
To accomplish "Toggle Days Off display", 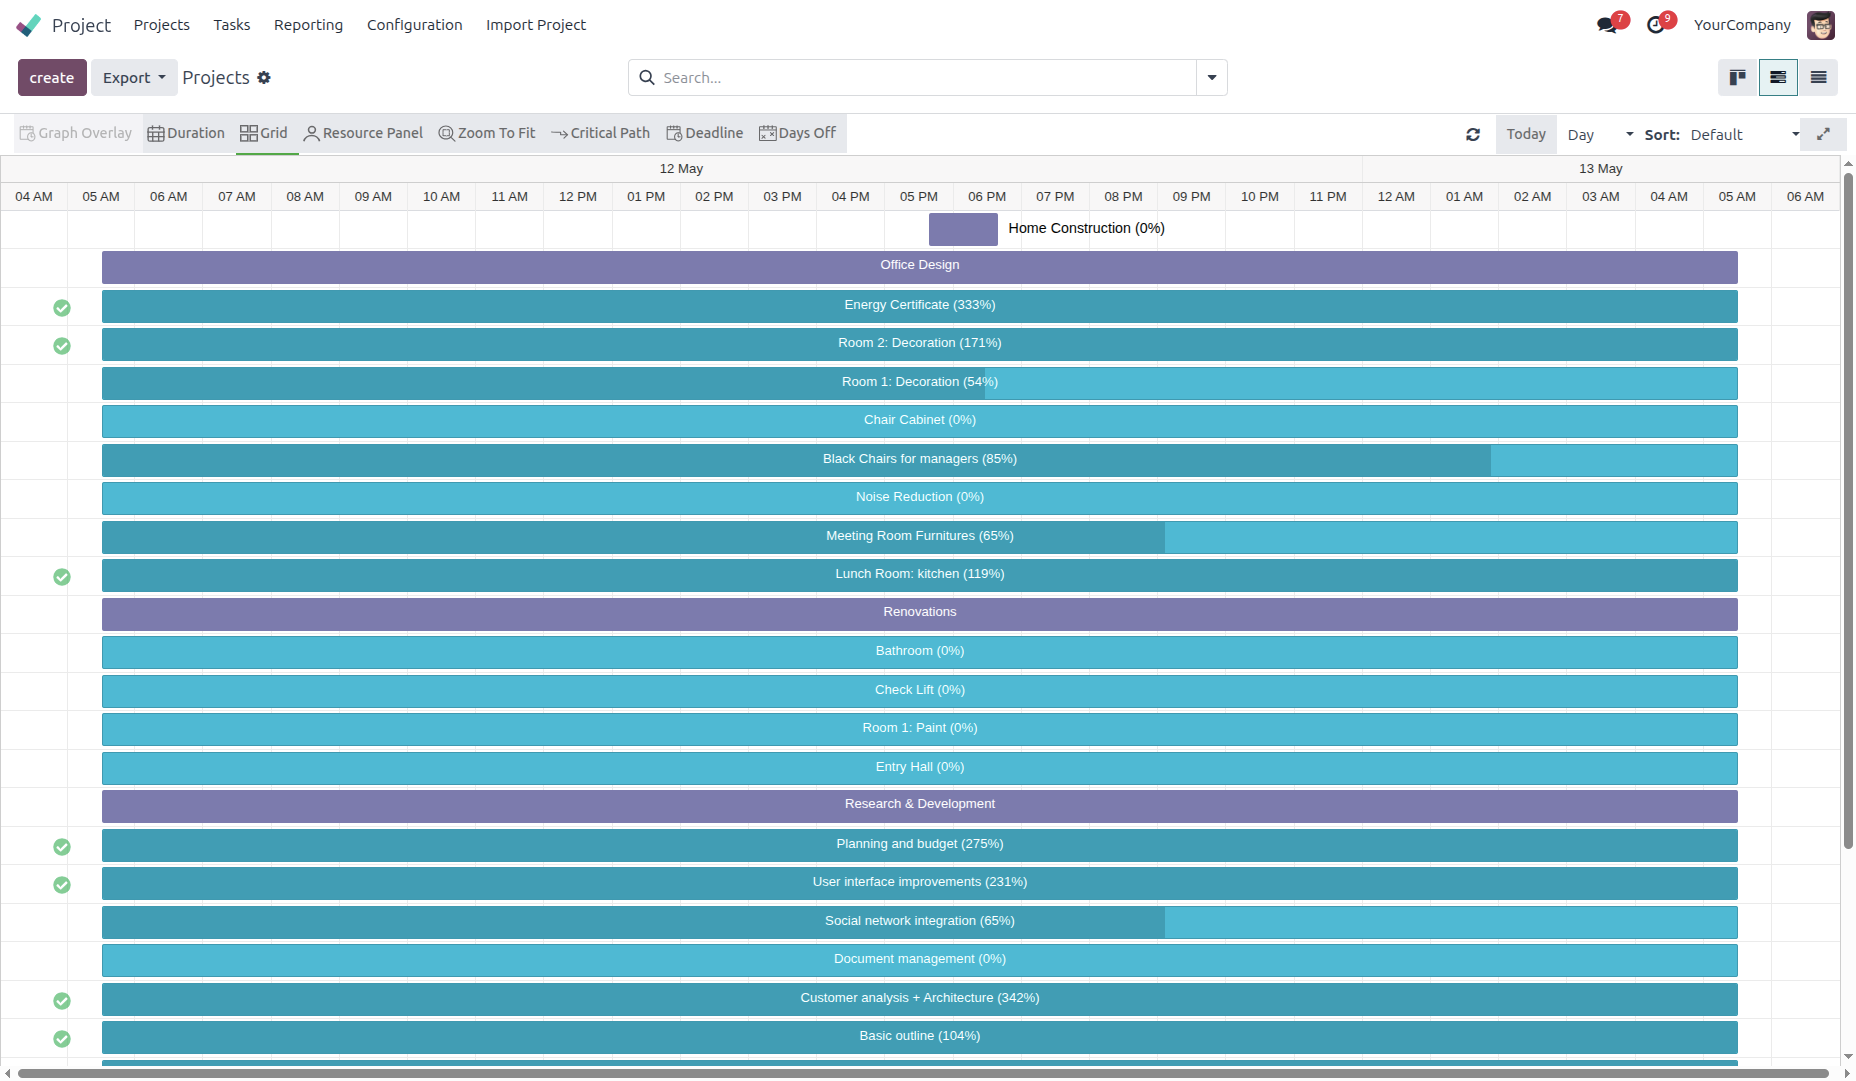I will [798, 133].
